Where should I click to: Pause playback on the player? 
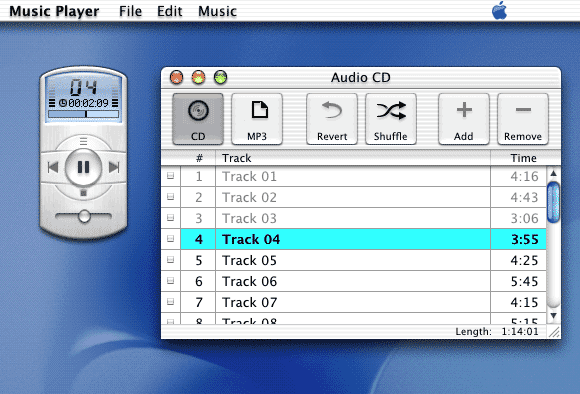pyautogui.click(x=83, y=167)
